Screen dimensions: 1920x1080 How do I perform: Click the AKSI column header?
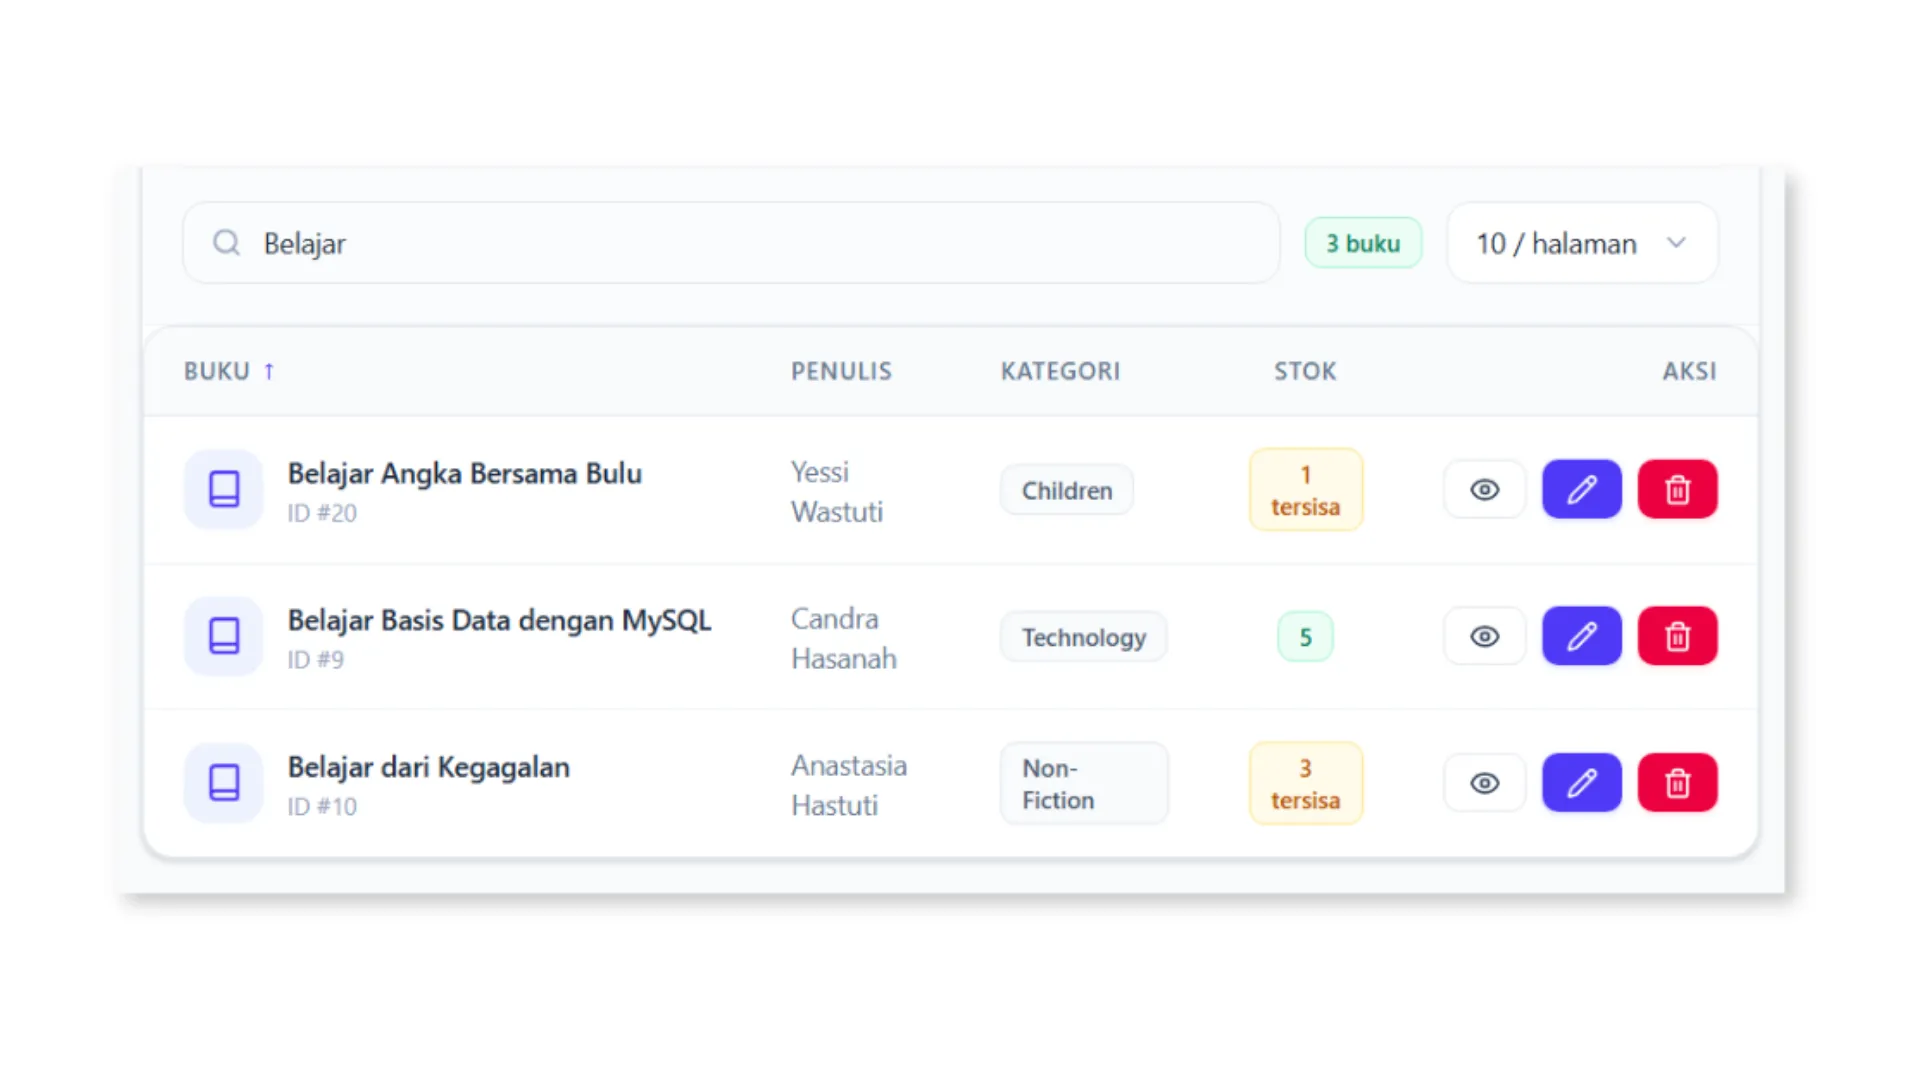[x=1689, y=371]
